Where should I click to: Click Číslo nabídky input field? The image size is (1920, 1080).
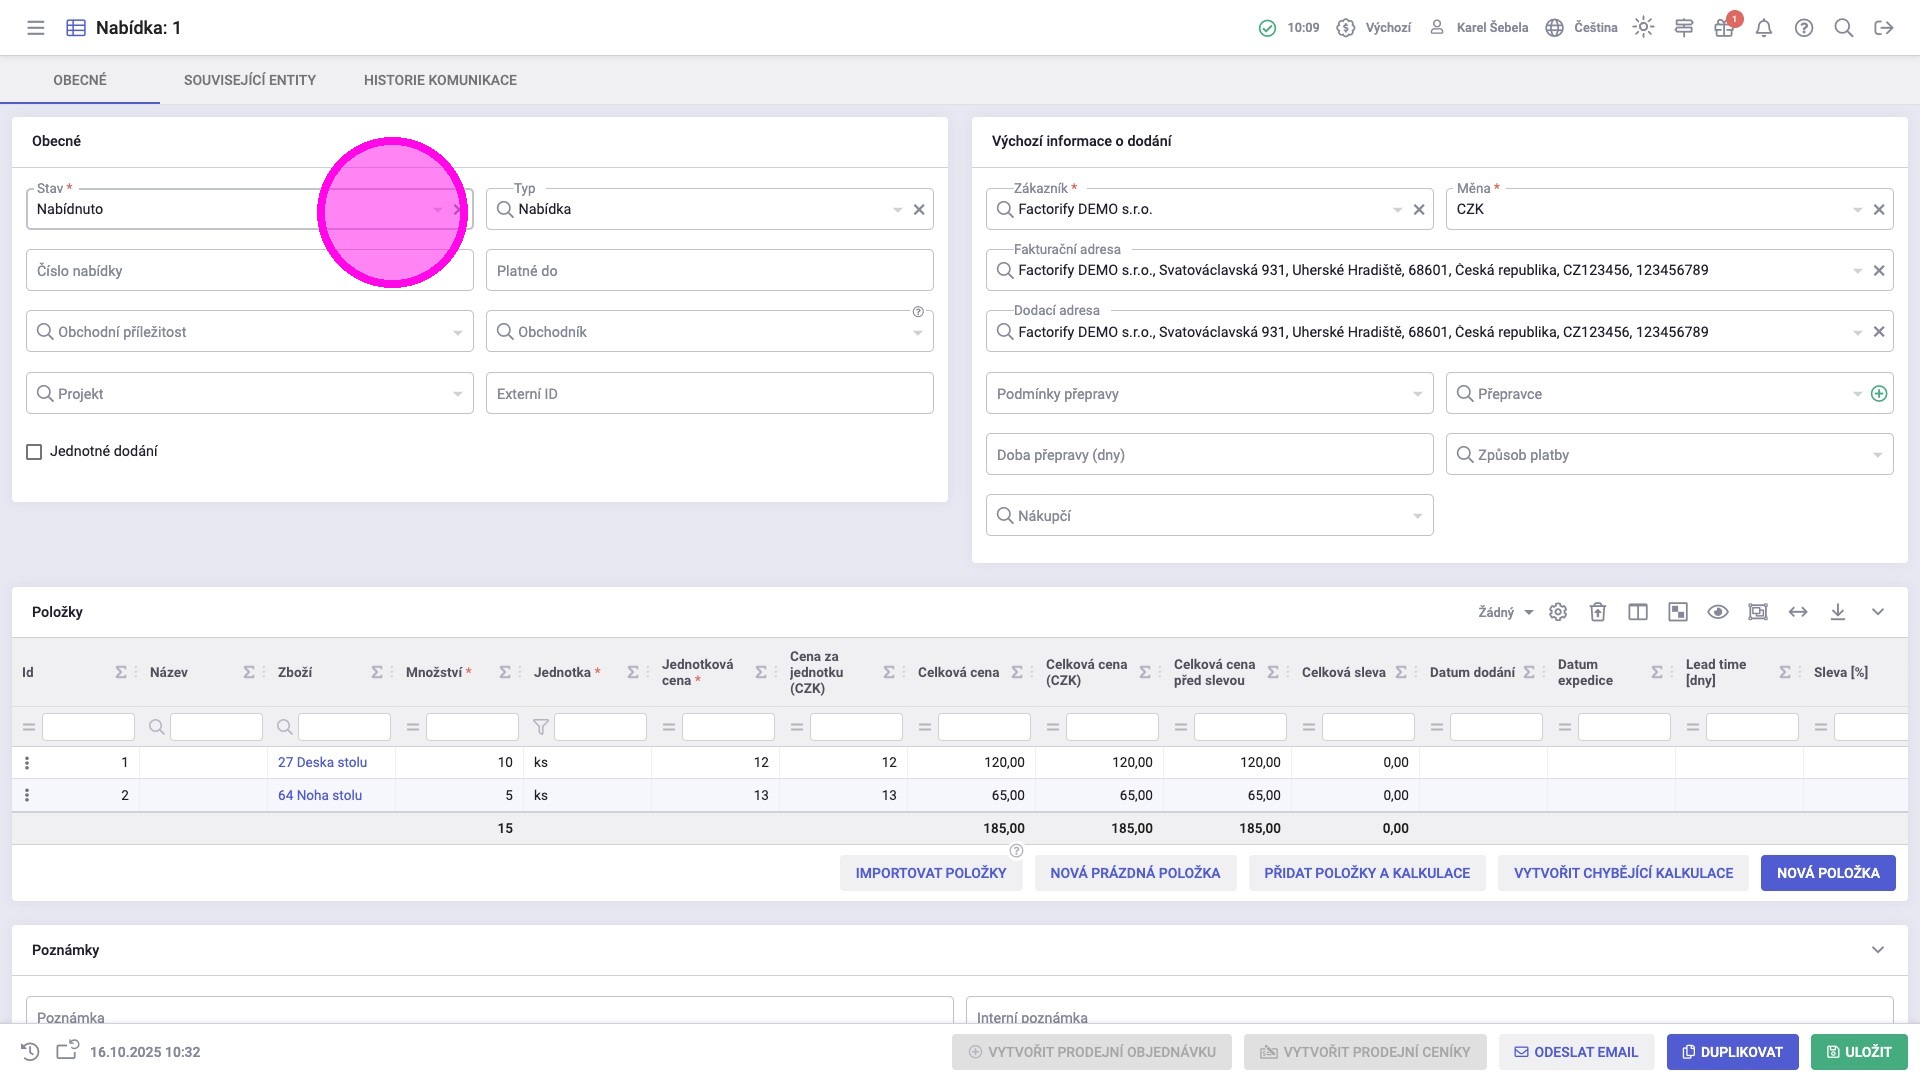click(x=170, y=271)
